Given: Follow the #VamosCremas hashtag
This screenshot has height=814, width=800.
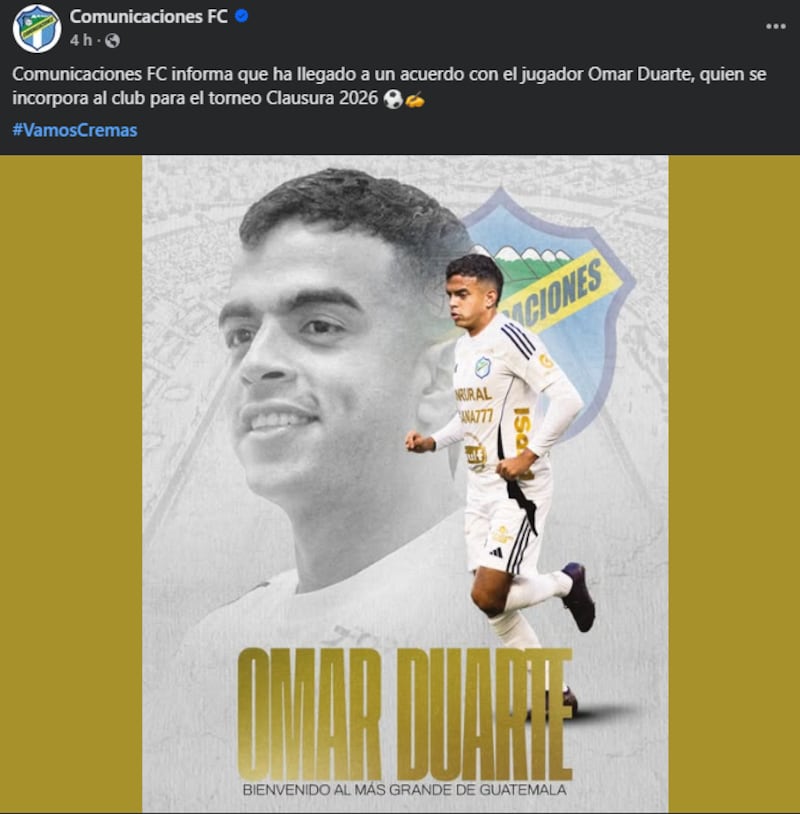Looking at the screenshot, I should [75, 130].
